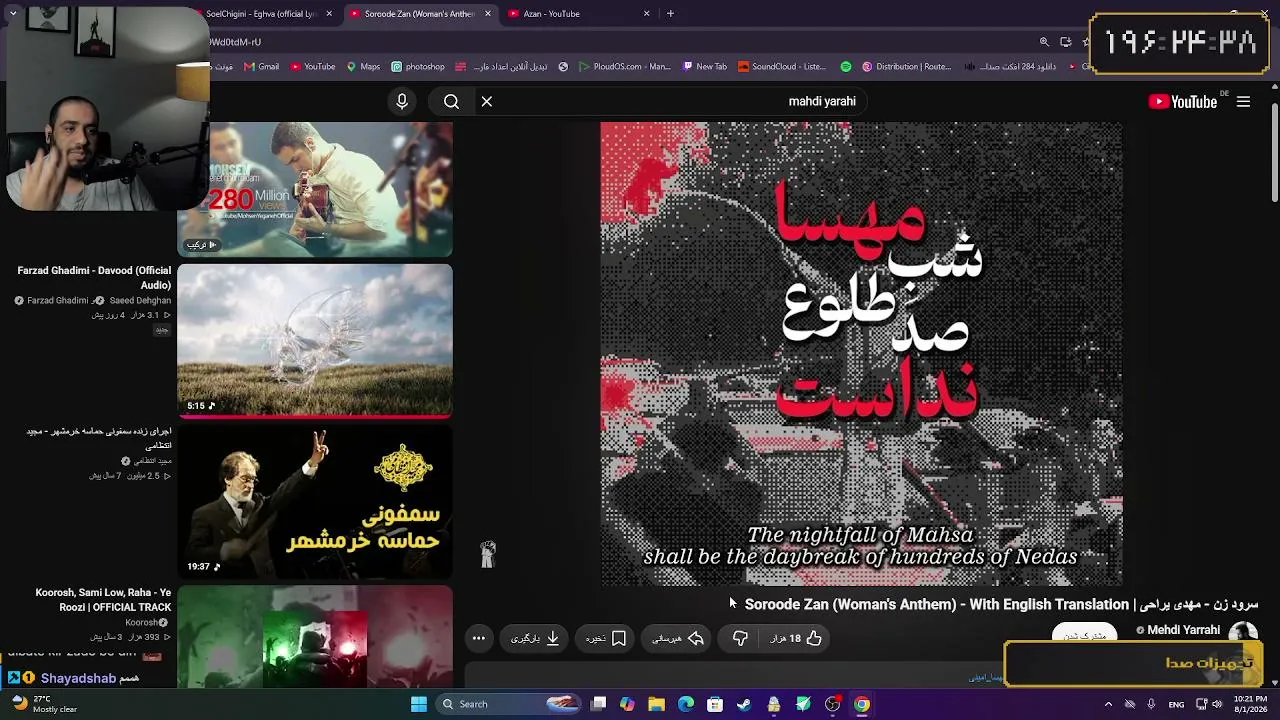Viewport: 1280px width, 720px height.
Task: Open the 280 Million views mix thumbnail
Action: click(315, 189)
